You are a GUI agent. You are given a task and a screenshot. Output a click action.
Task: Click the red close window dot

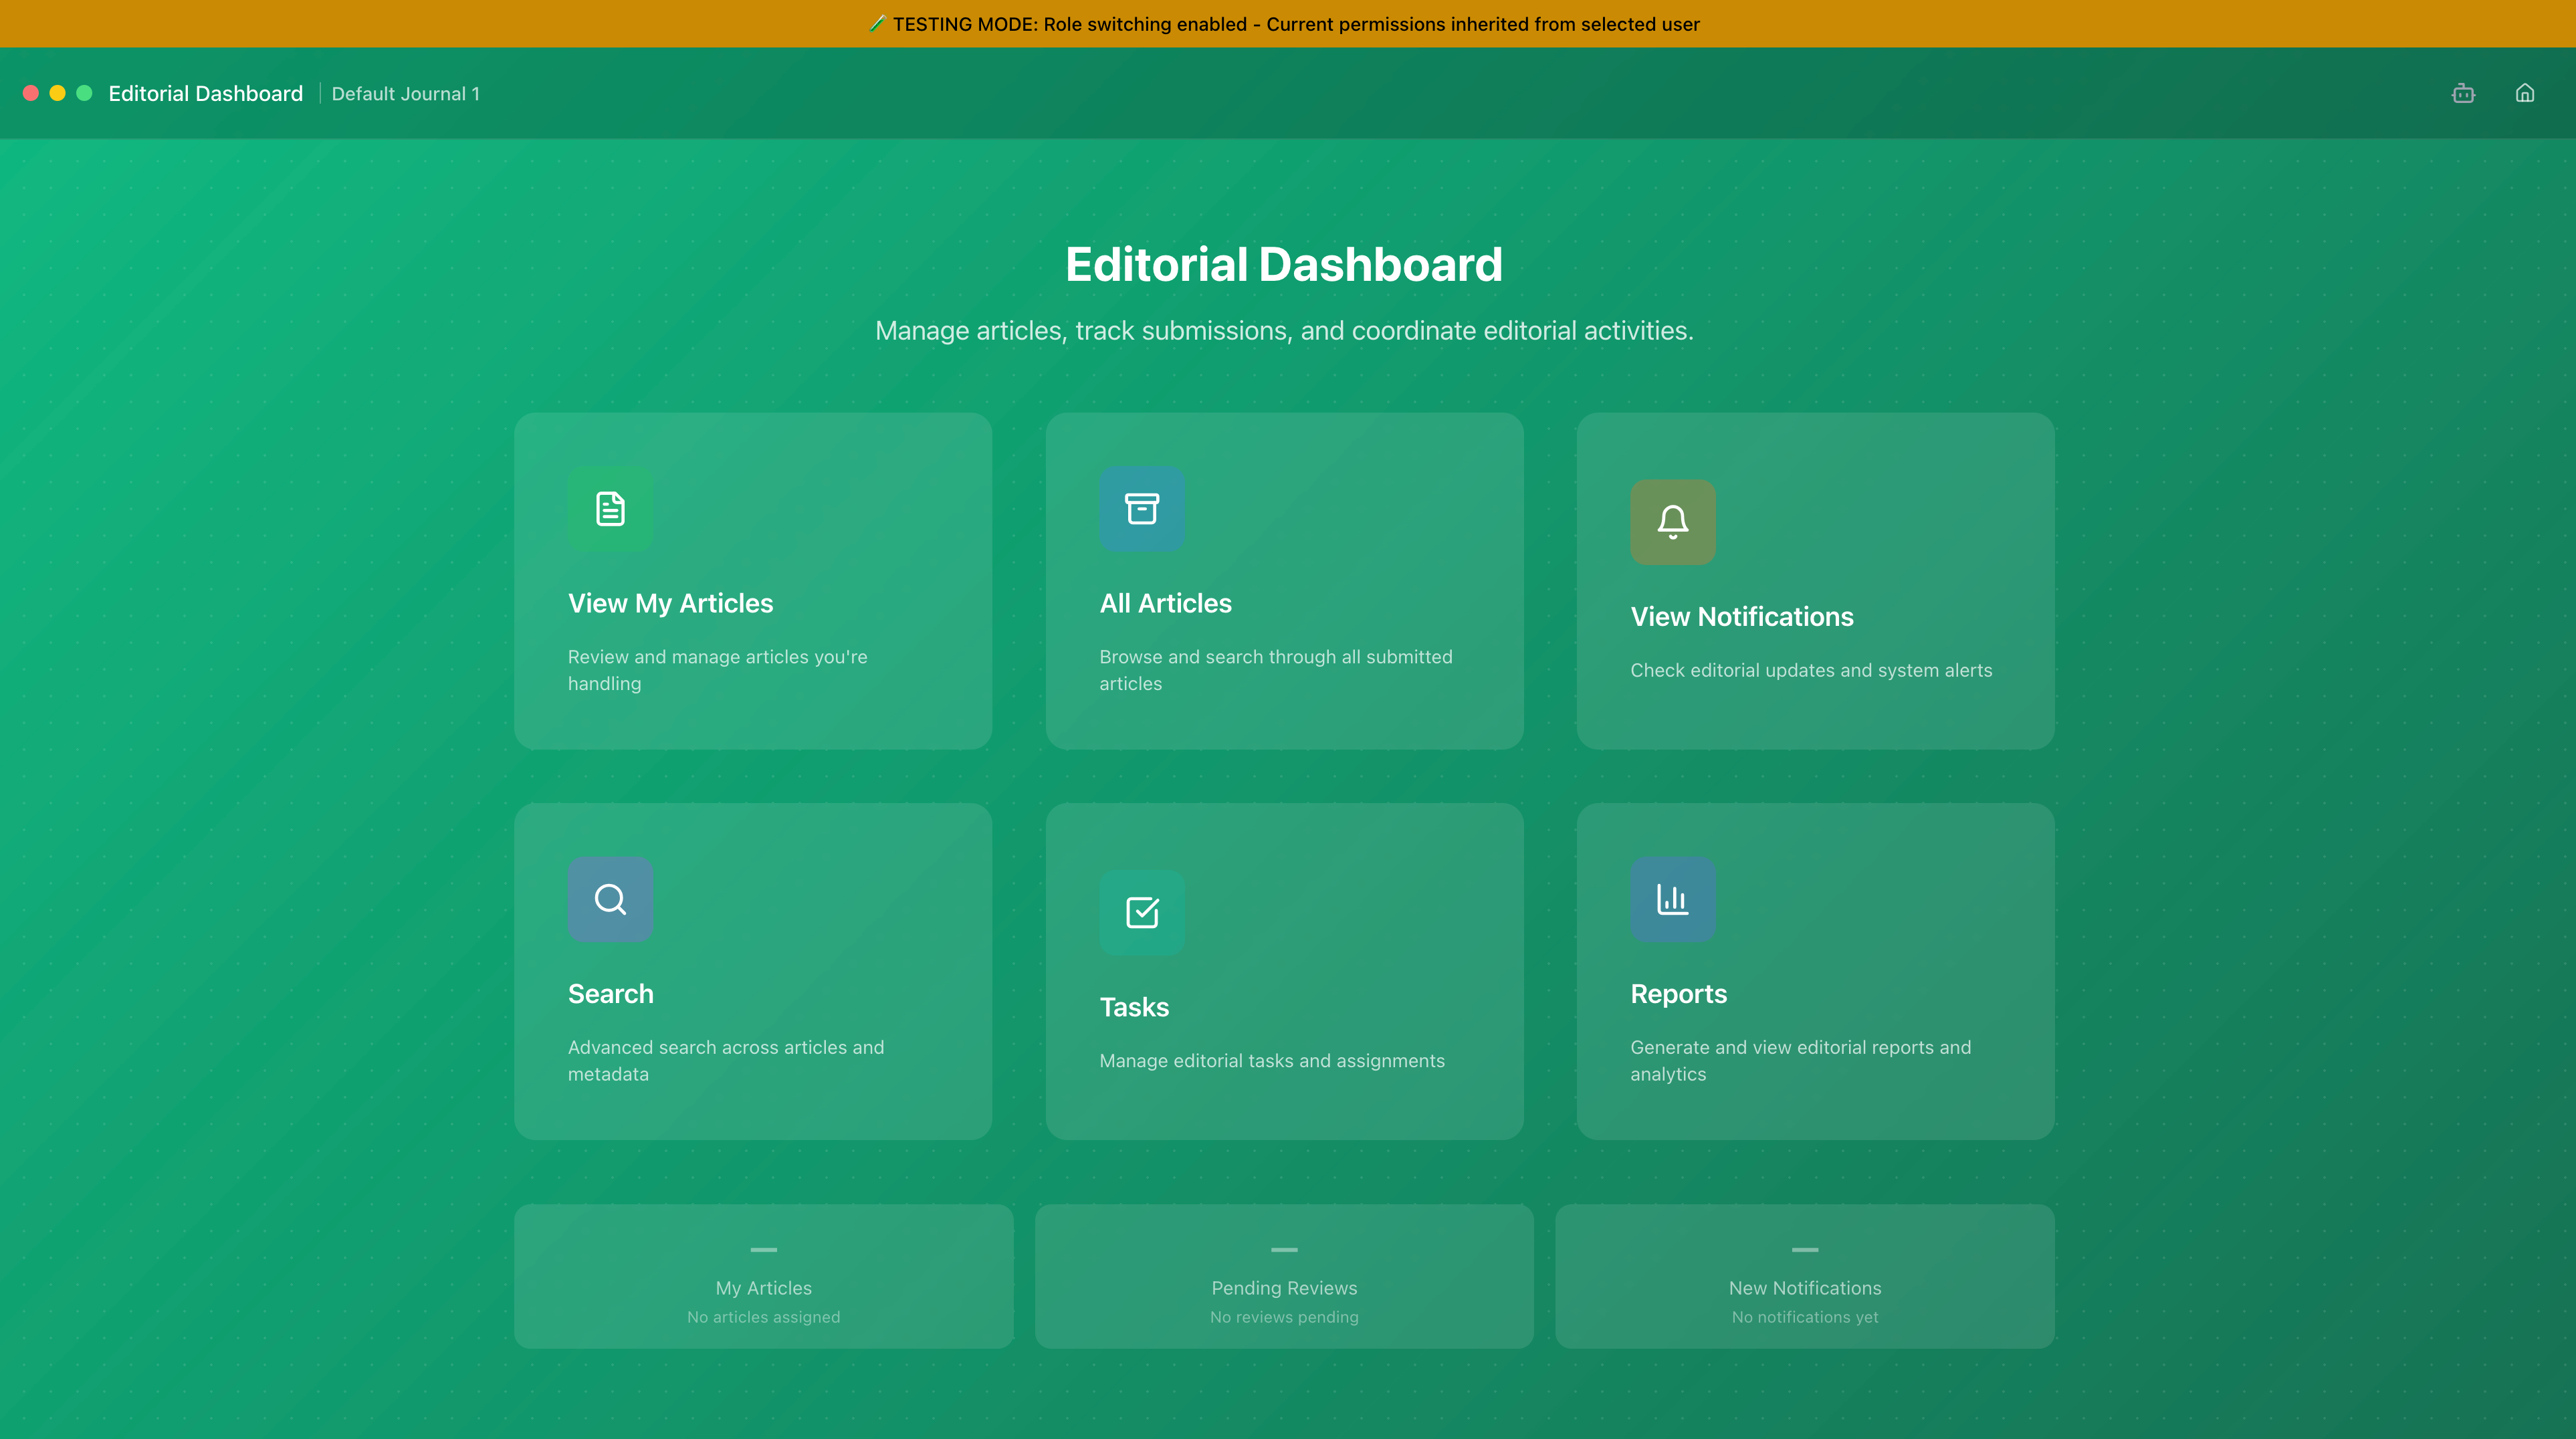point(31,93)
